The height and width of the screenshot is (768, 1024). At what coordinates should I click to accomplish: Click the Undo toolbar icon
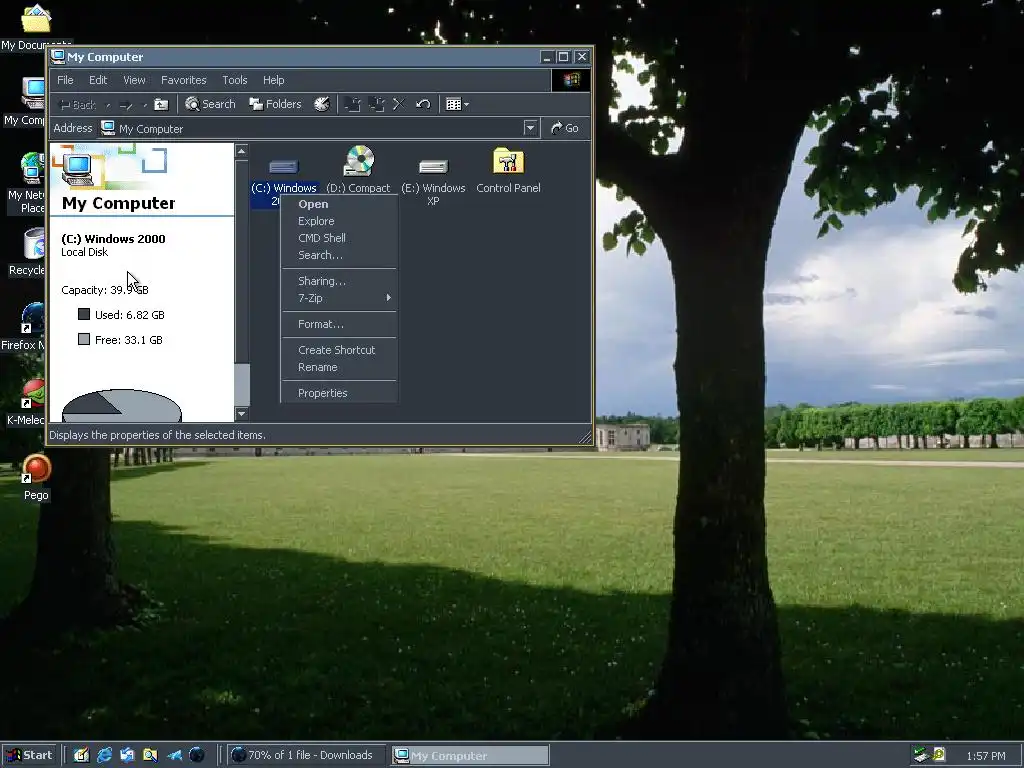(423, 104)
